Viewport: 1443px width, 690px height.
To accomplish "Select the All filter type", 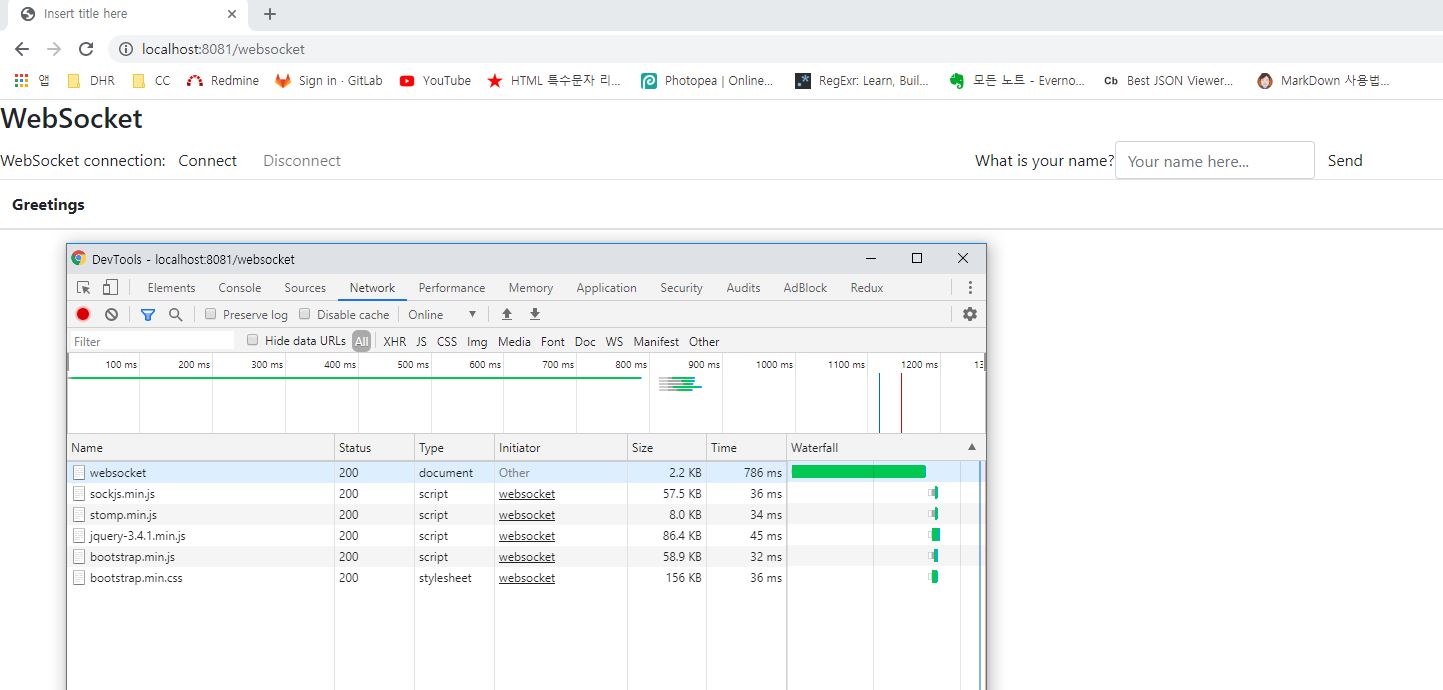I will pos(361,341).
